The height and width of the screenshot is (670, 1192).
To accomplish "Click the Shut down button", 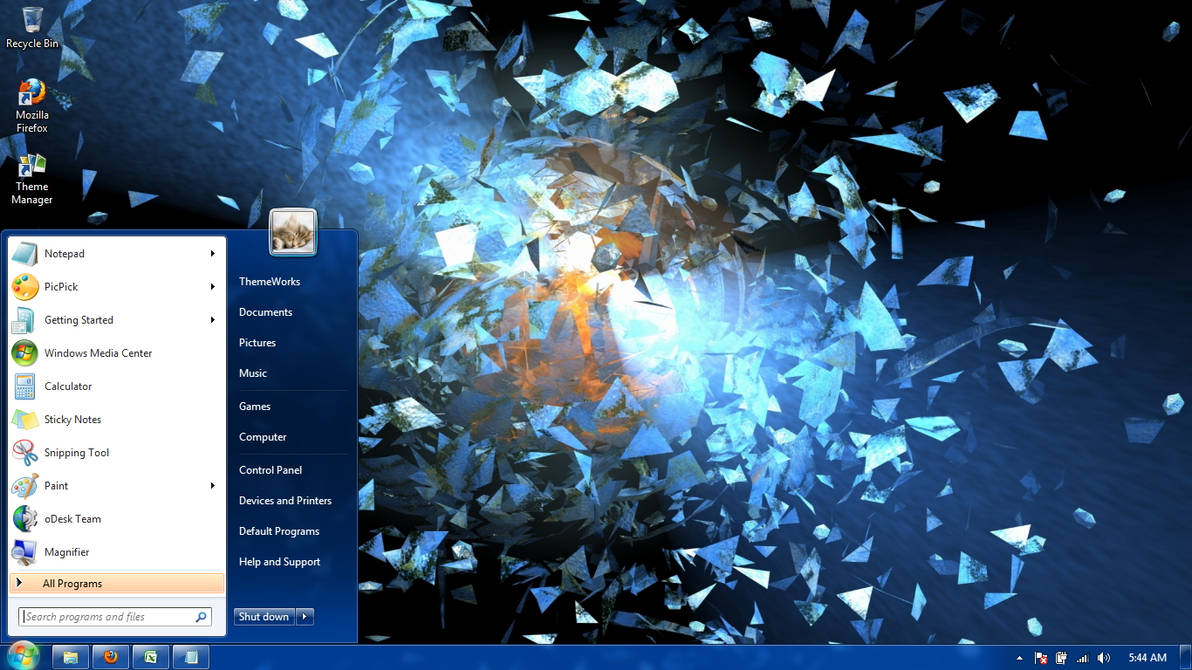I will click(x=264, y=617).
